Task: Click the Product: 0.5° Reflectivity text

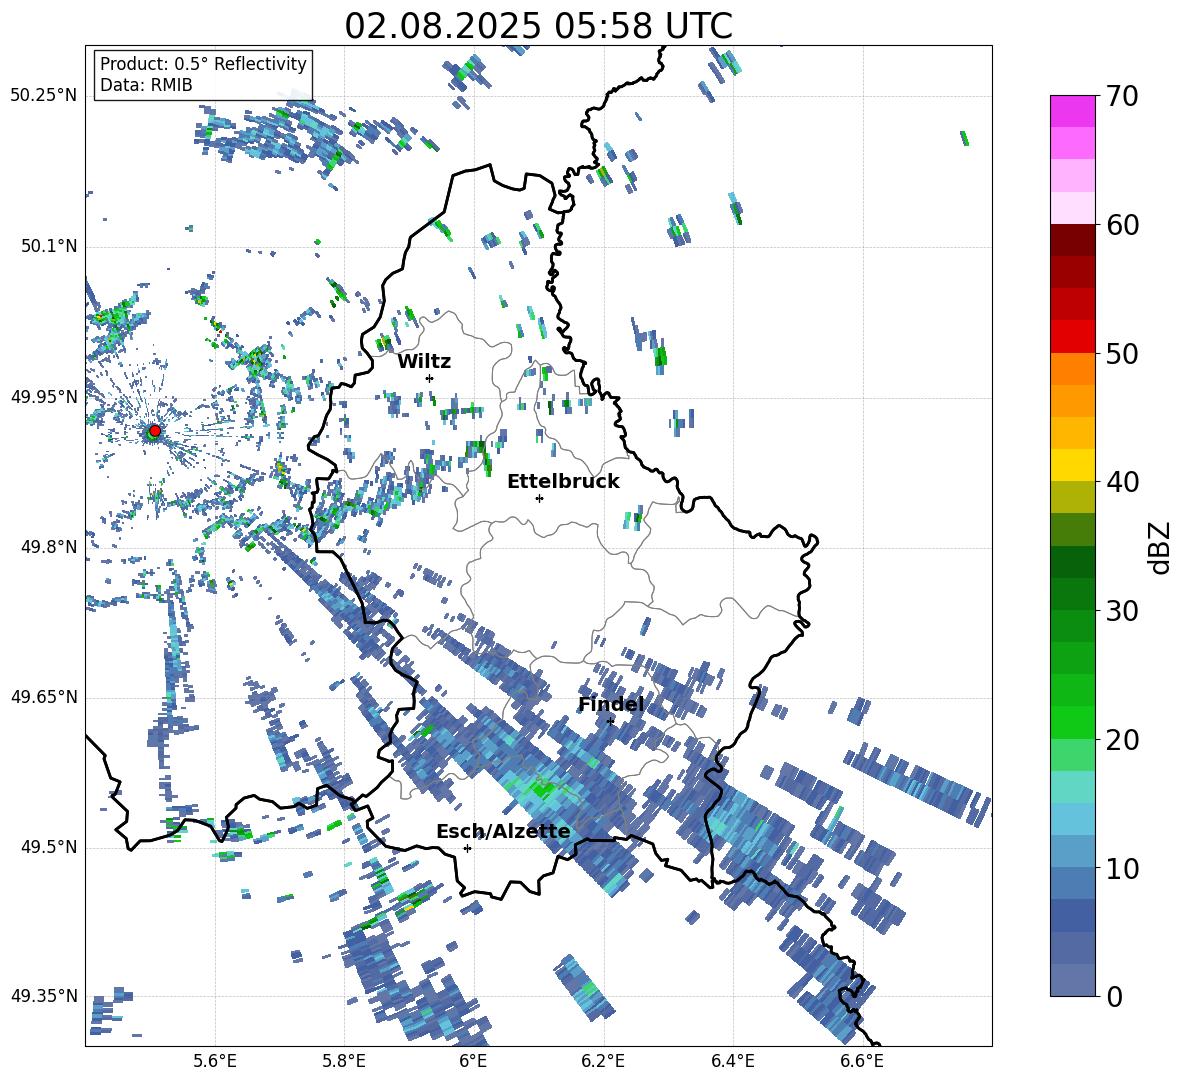Action: [203, 64]
